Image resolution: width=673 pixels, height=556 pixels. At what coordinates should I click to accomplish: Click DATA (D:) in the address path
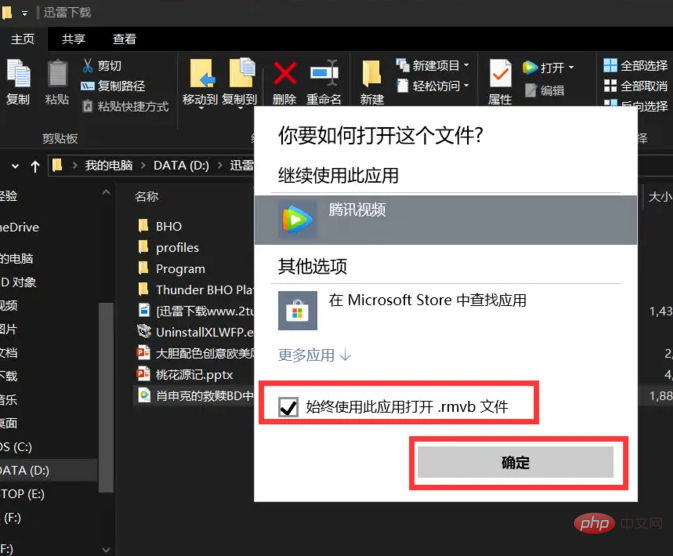[x=181, y=166]
